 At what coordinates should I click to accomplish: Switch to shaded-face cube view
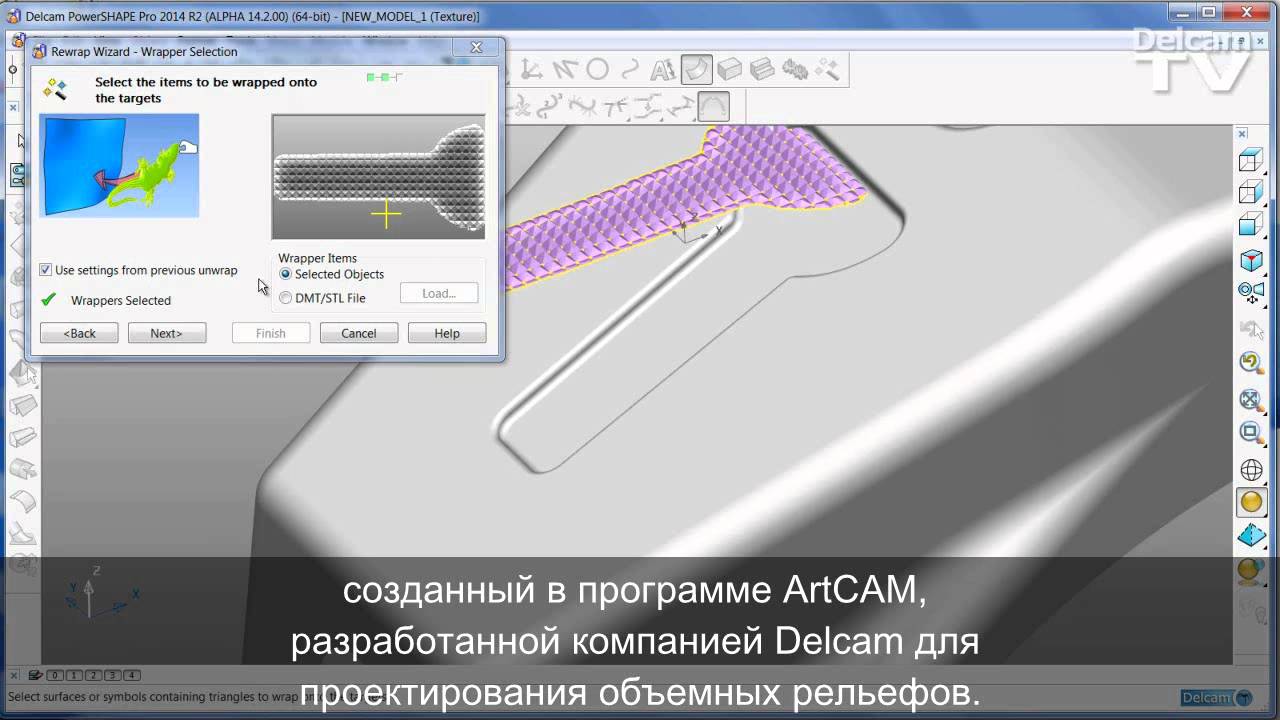1251,192
